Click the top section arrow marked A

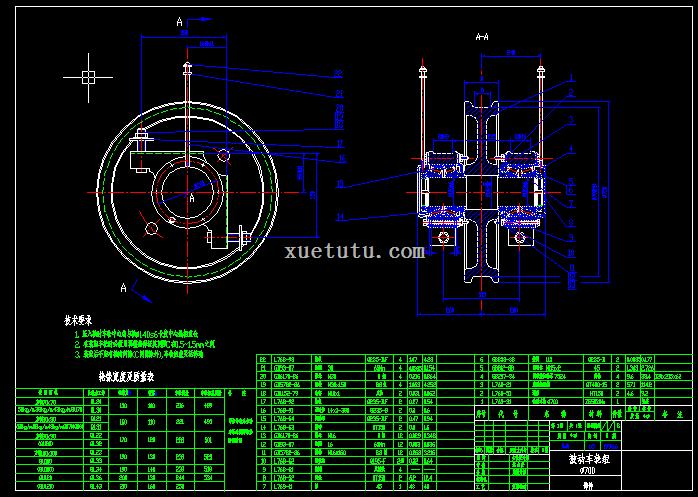tap(178, 21)
